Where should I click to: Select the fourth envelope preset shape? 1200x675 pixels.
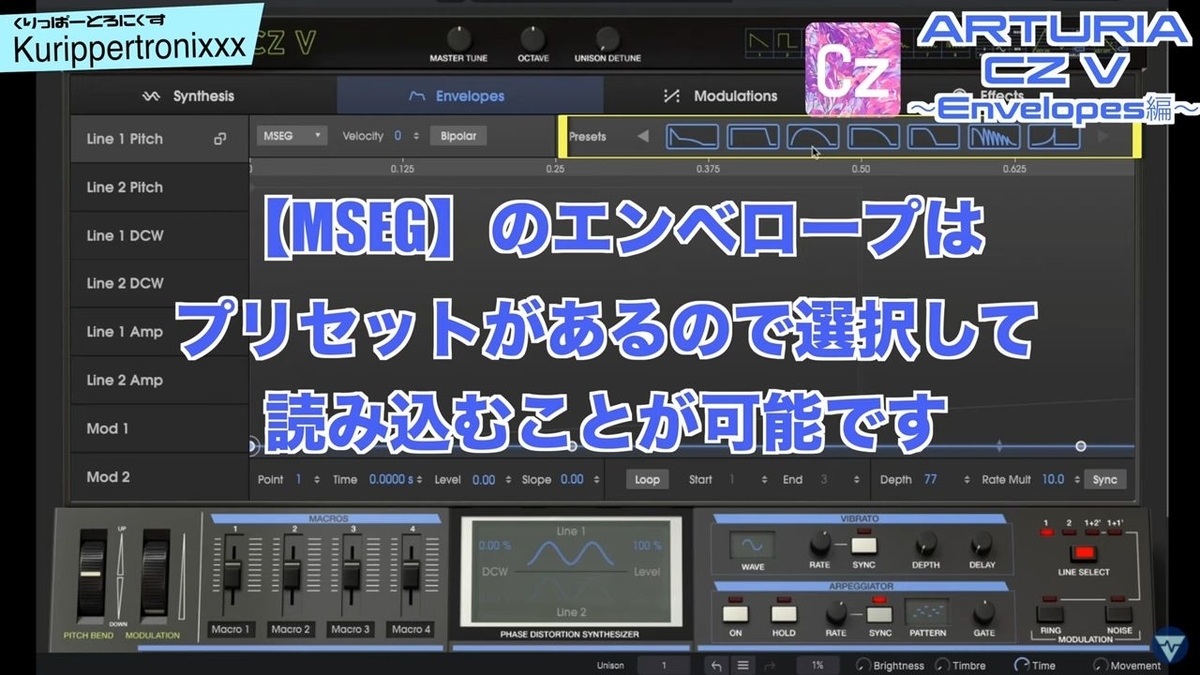(x=874, y=136)
